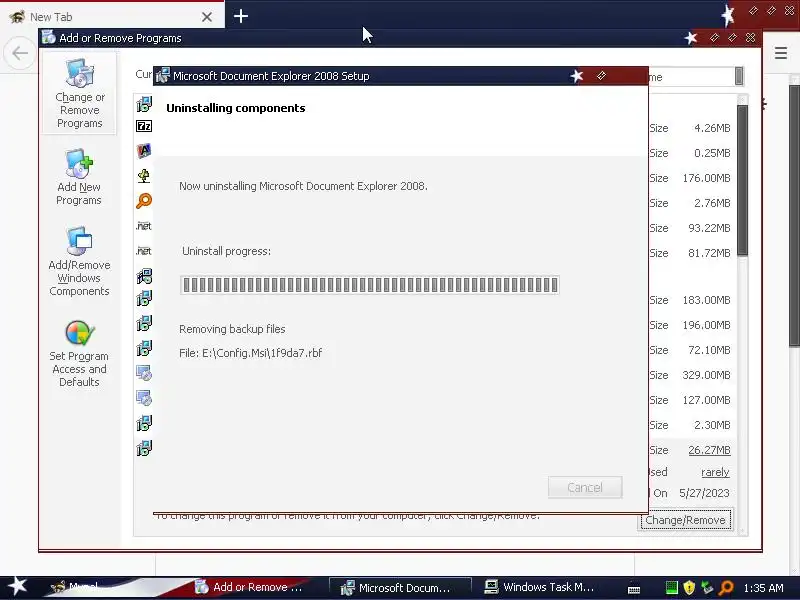Click the orange magnifier tray icon
Screen dimensions: 800x600
tap(726, 588)
